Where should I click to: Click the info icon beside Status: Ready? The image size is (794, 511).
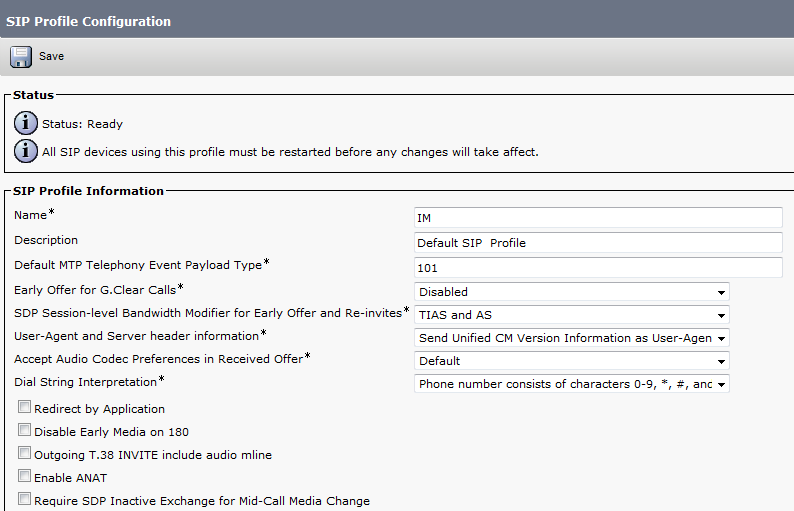25,124
